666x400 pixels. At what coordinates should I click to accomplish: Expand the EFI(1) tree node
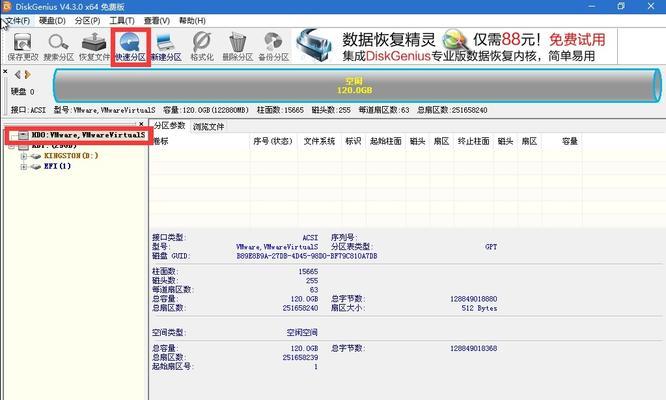(x=24, y=167)
